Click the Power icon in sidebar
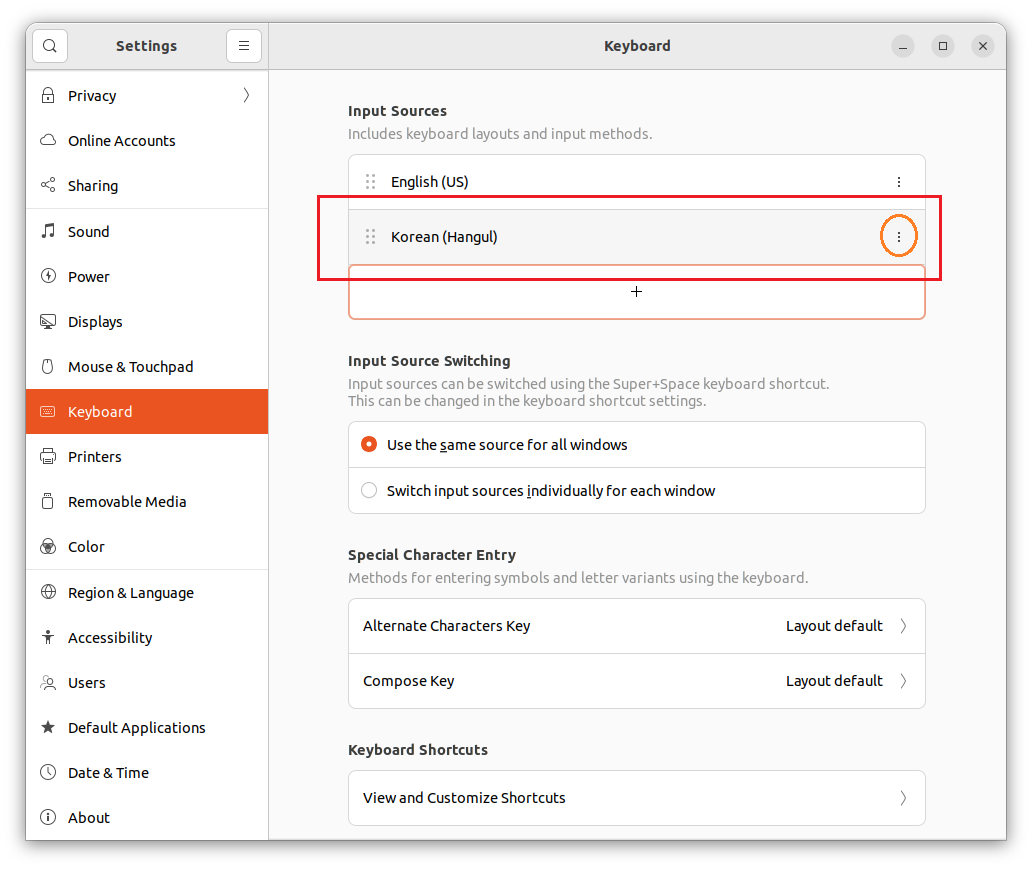This screenshot has width=1032, height=869. (48, 276)
